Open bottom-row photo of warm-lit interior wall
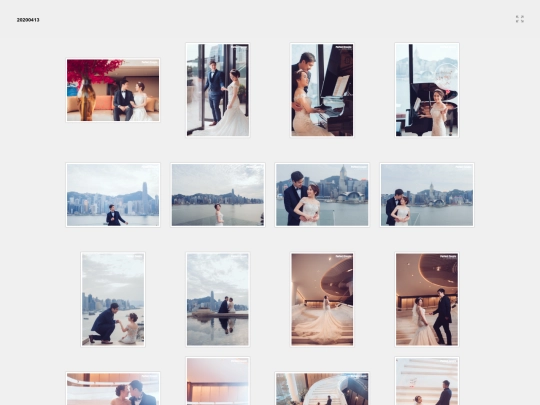Screen dimensions: 540x405 click(218, 381)
